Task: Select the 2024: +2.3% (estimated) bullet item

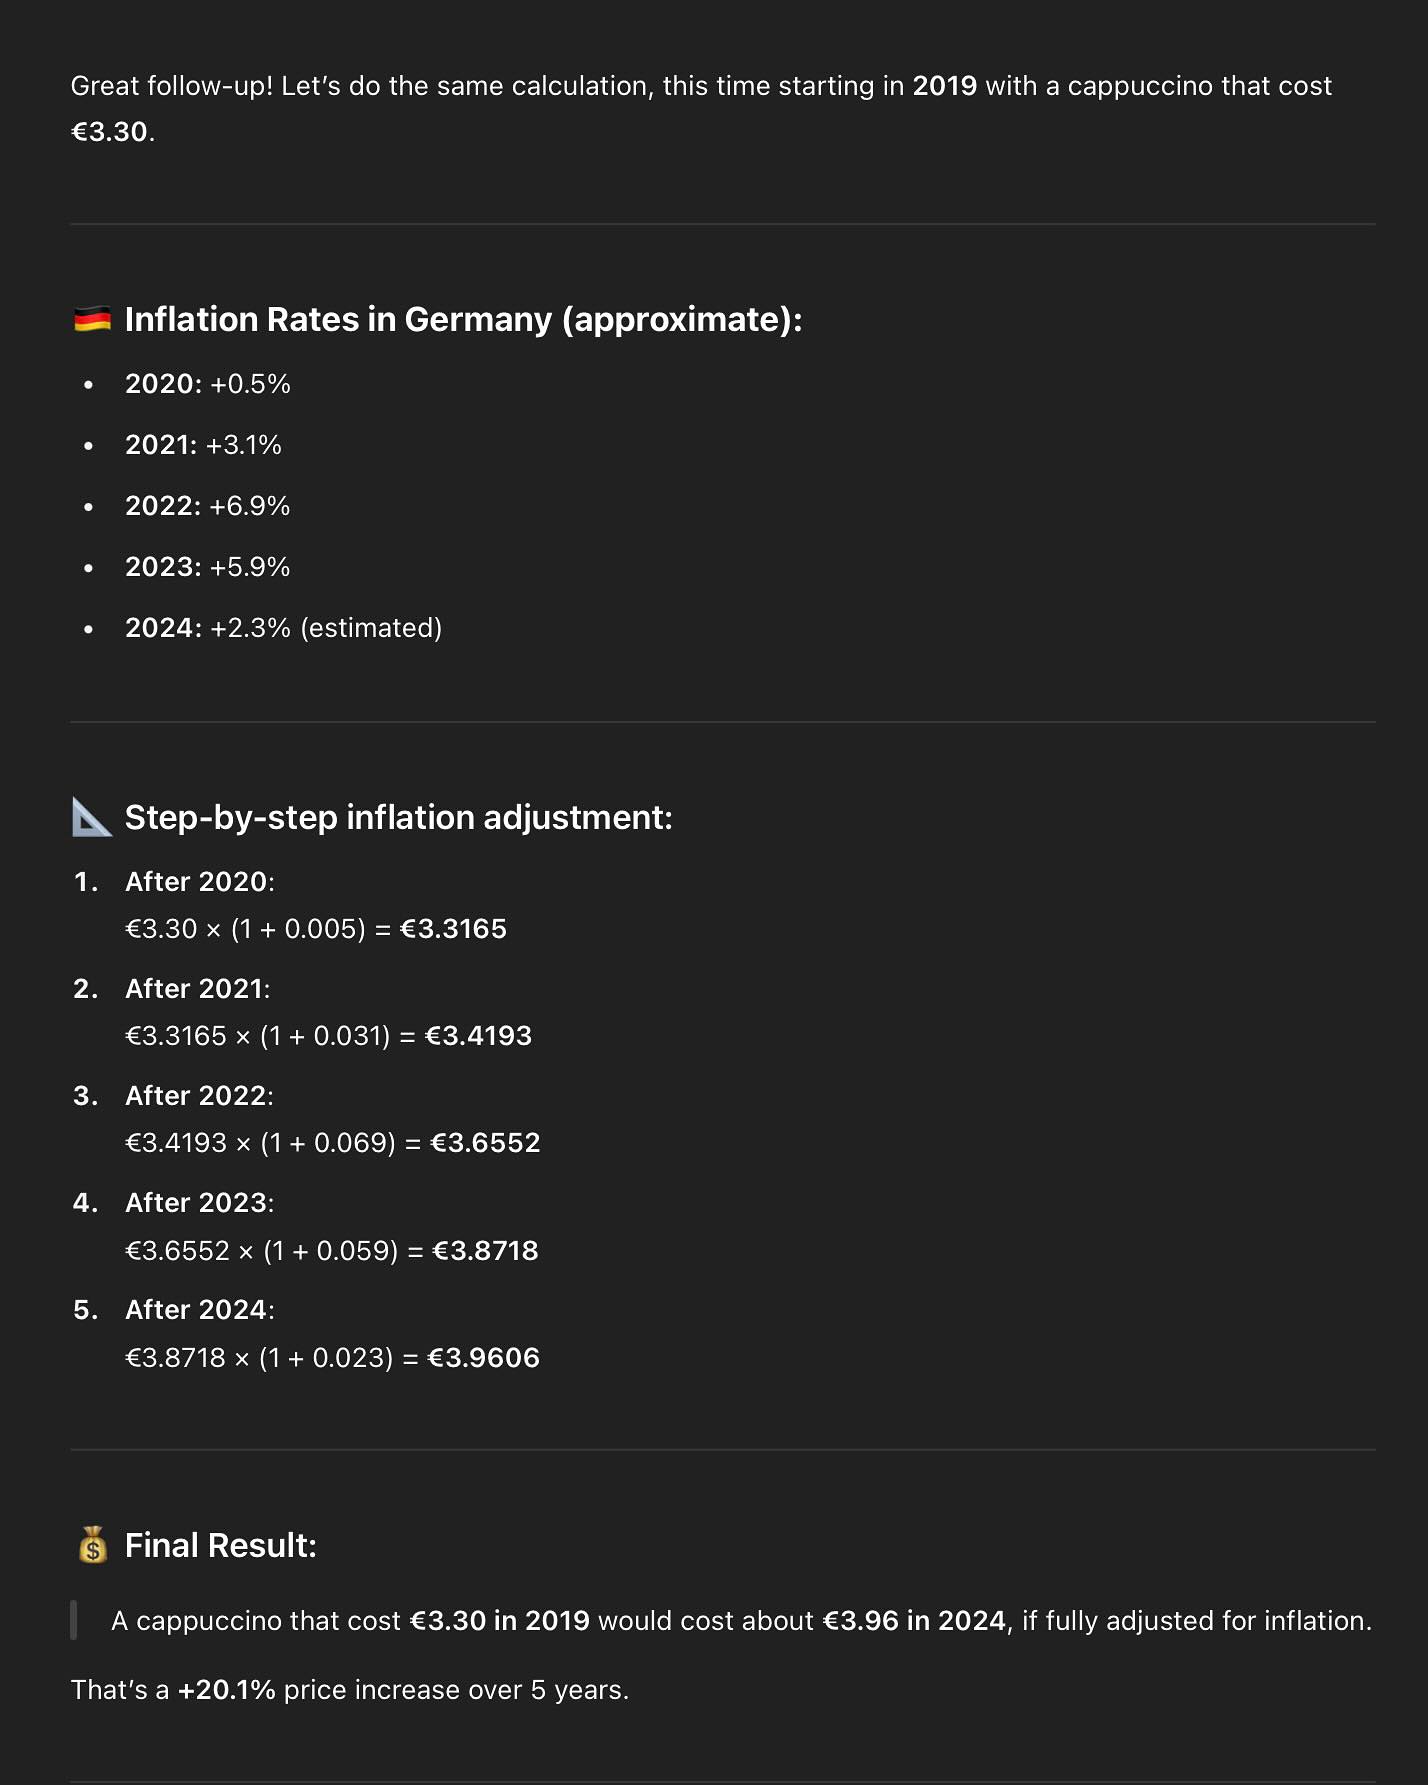Action: [x=283, y=628]
